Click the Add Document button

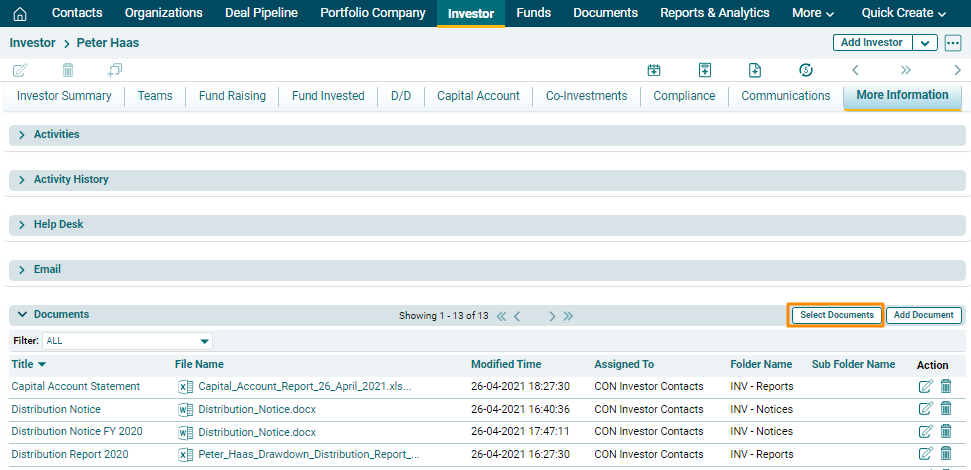tap(923, 315)
